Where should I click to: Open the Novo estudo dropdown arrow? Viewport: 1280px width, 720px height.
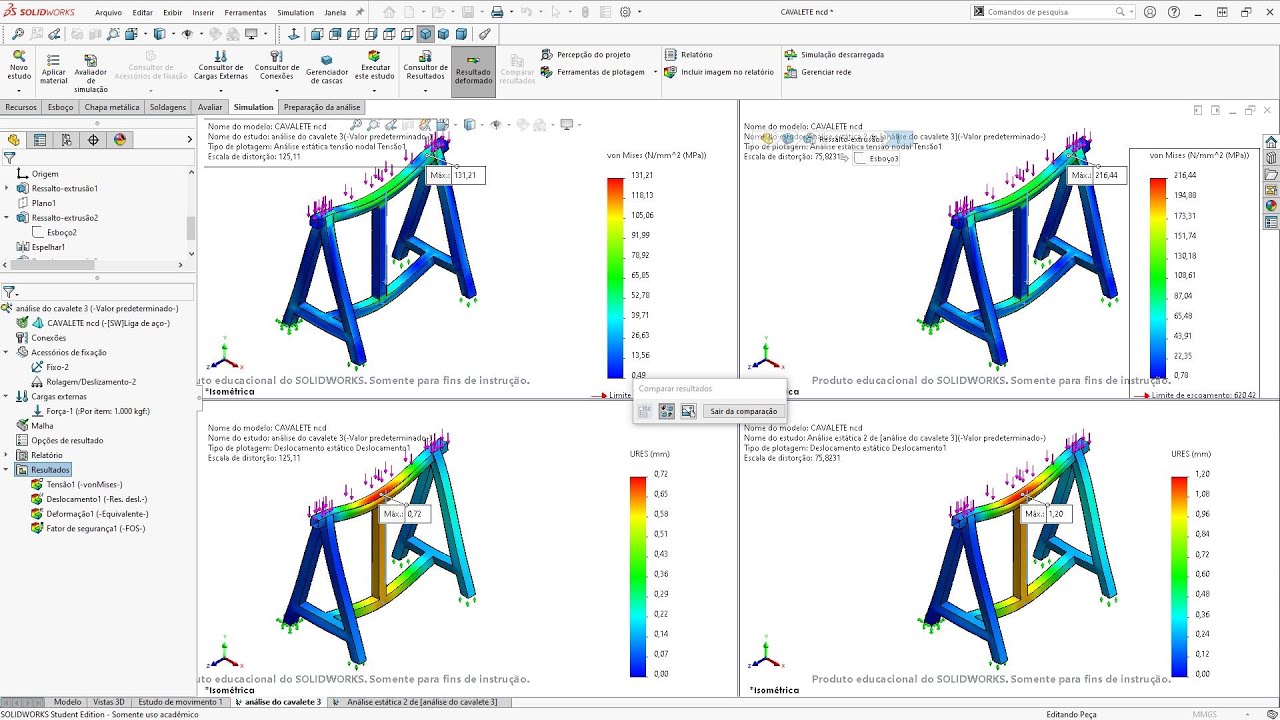click(x=19, y=89)
